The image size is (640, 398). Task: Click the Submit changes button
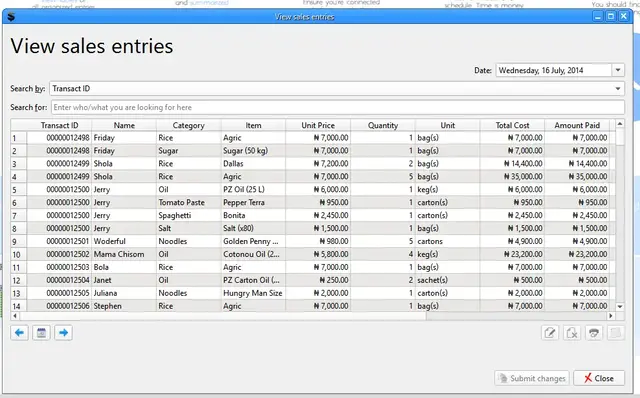[x=532, y=378]
